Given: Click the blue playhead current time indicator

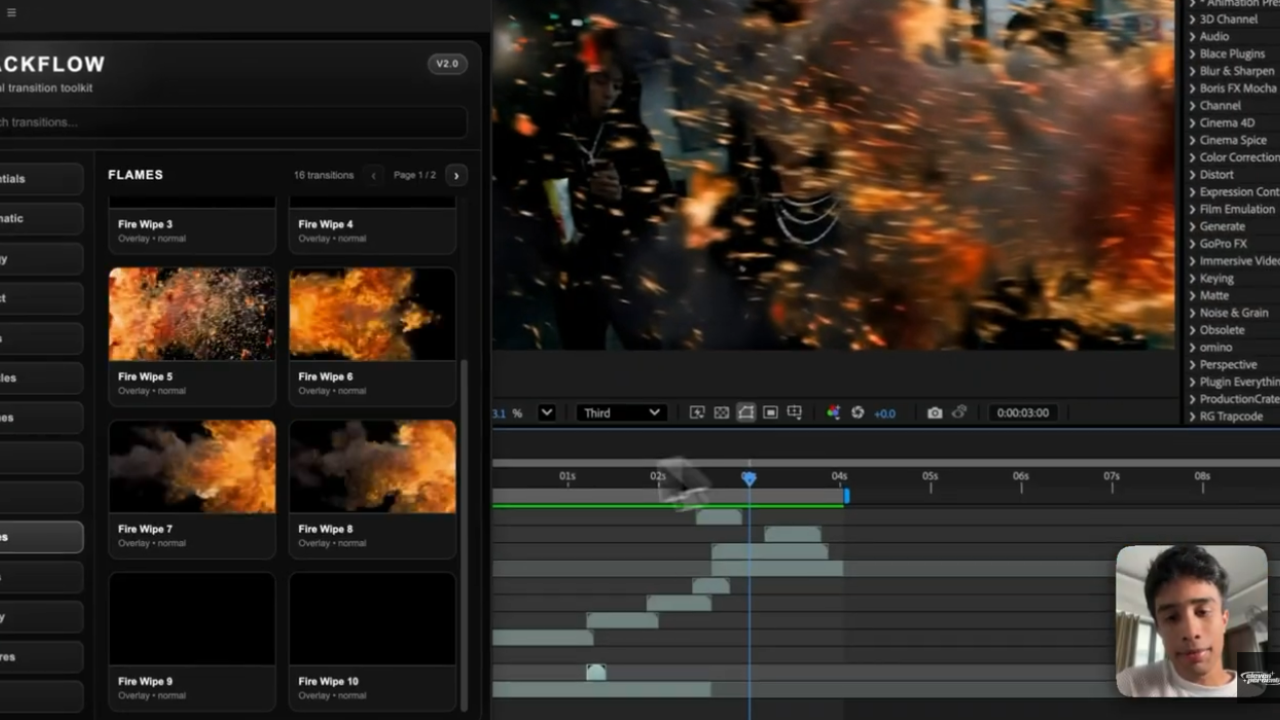Looking at the screenshot, I should [749, 479].
